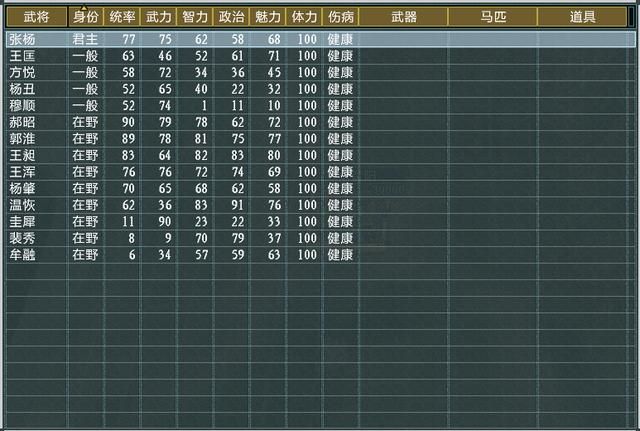
Task: Click 温恢's 政治 value 91
Action: (x=238, y=205)
